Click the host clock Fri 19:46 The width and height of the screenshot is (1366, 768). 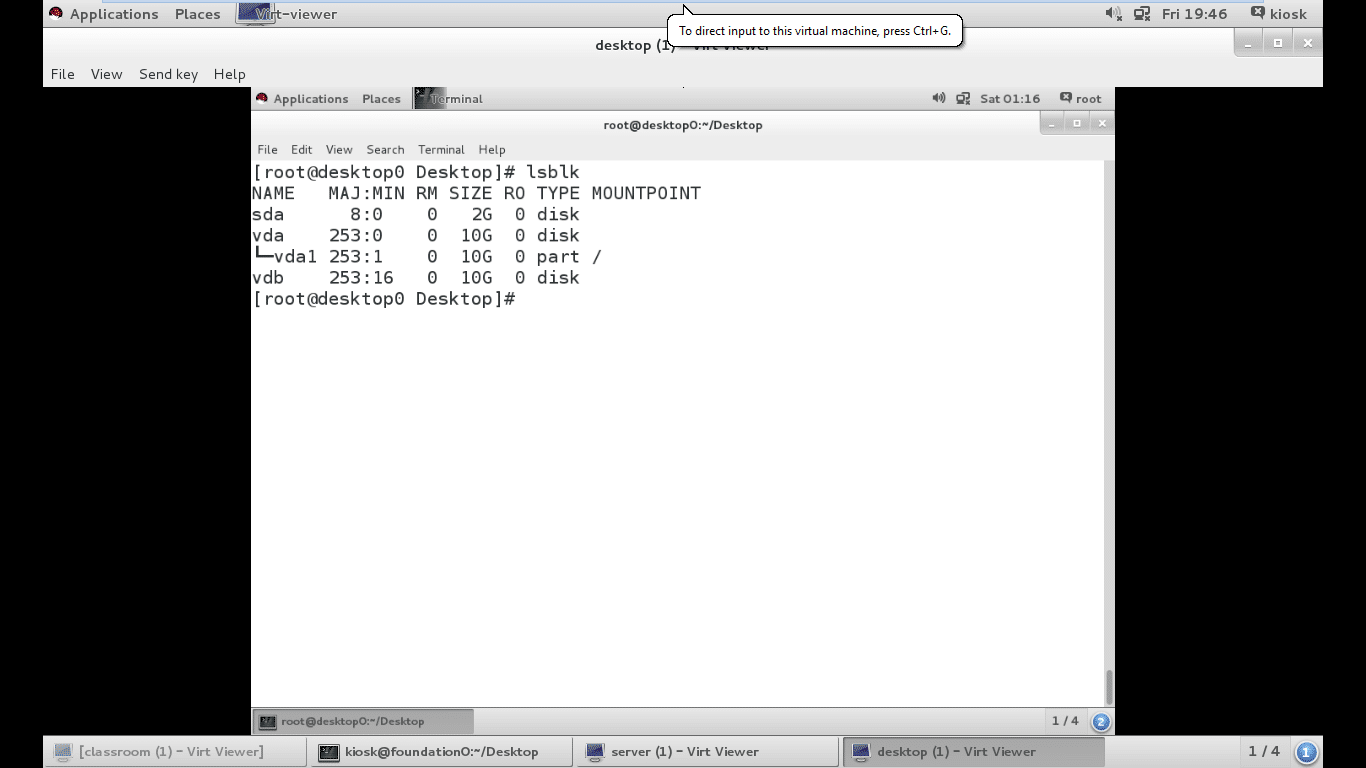pos(1194,14)
